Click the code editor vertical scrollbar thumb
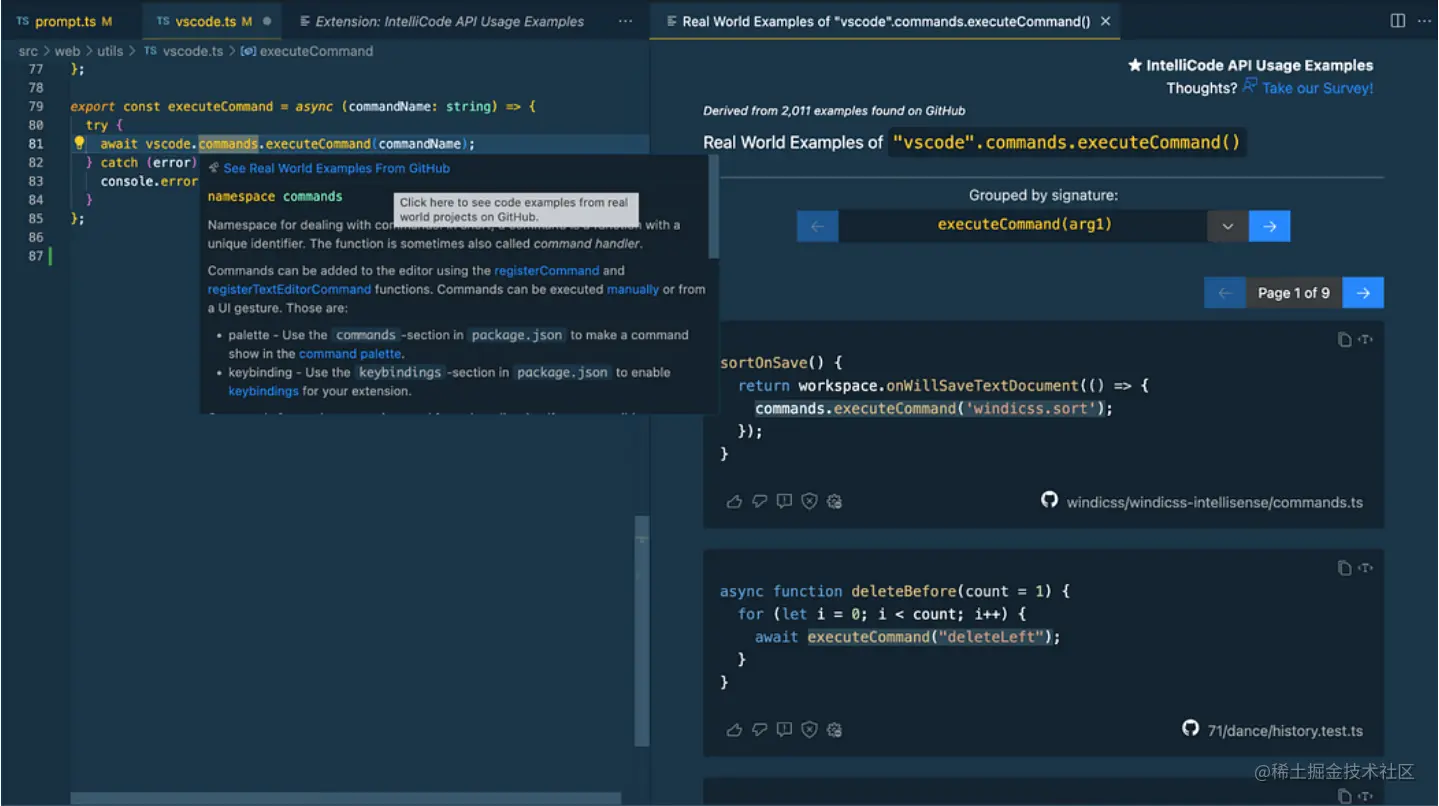Screen dimensions: 1439x806 click(642, 631)
